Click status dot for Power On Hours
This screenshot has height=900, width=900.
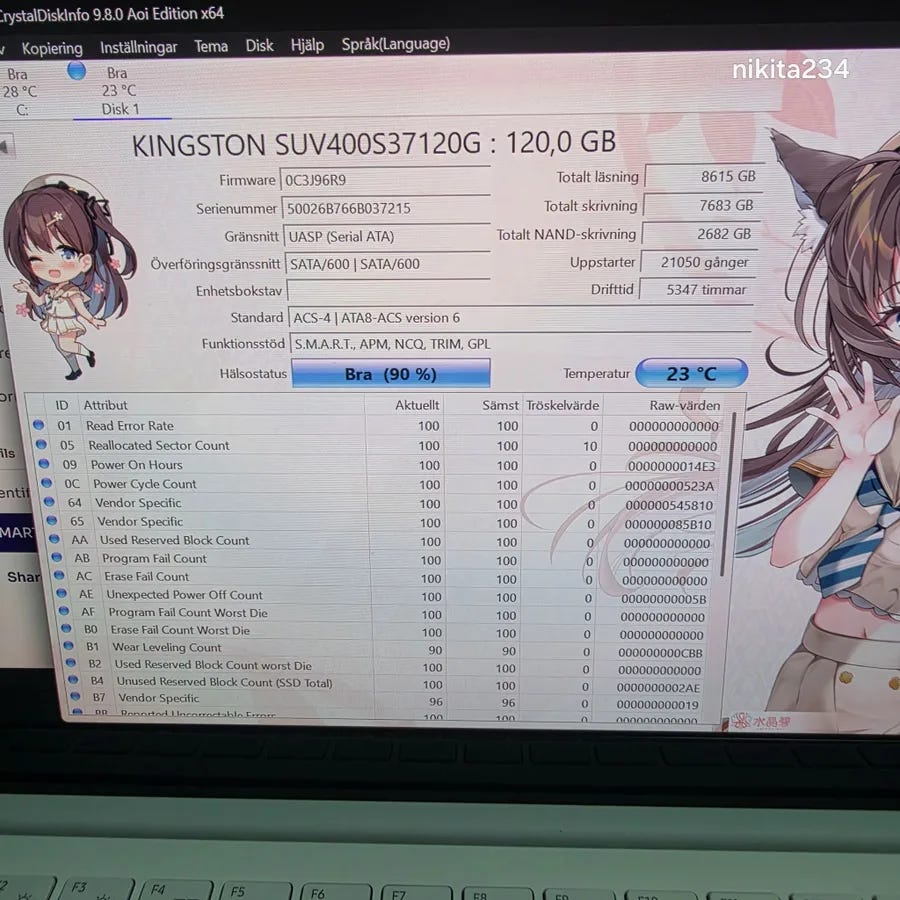(44, 464)
